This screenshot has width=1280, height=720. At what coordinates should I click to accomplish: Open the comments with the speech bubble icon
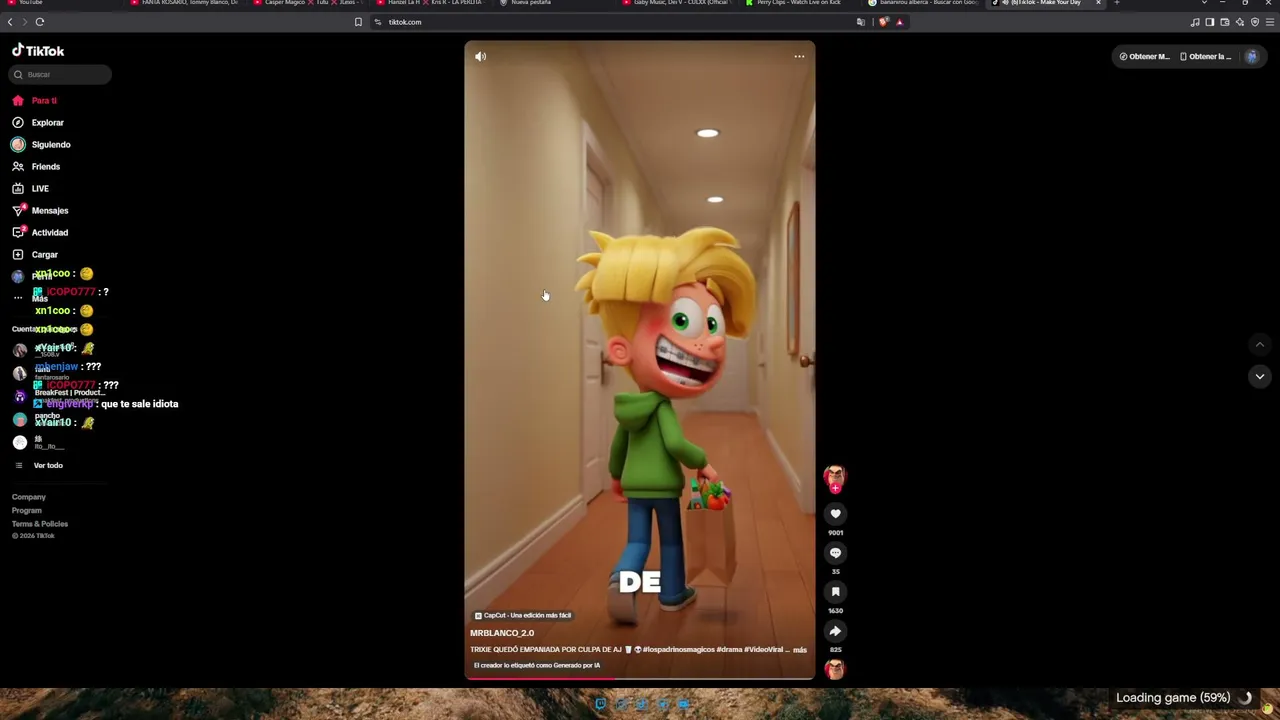pyautogui.click(x=836, y=553)
